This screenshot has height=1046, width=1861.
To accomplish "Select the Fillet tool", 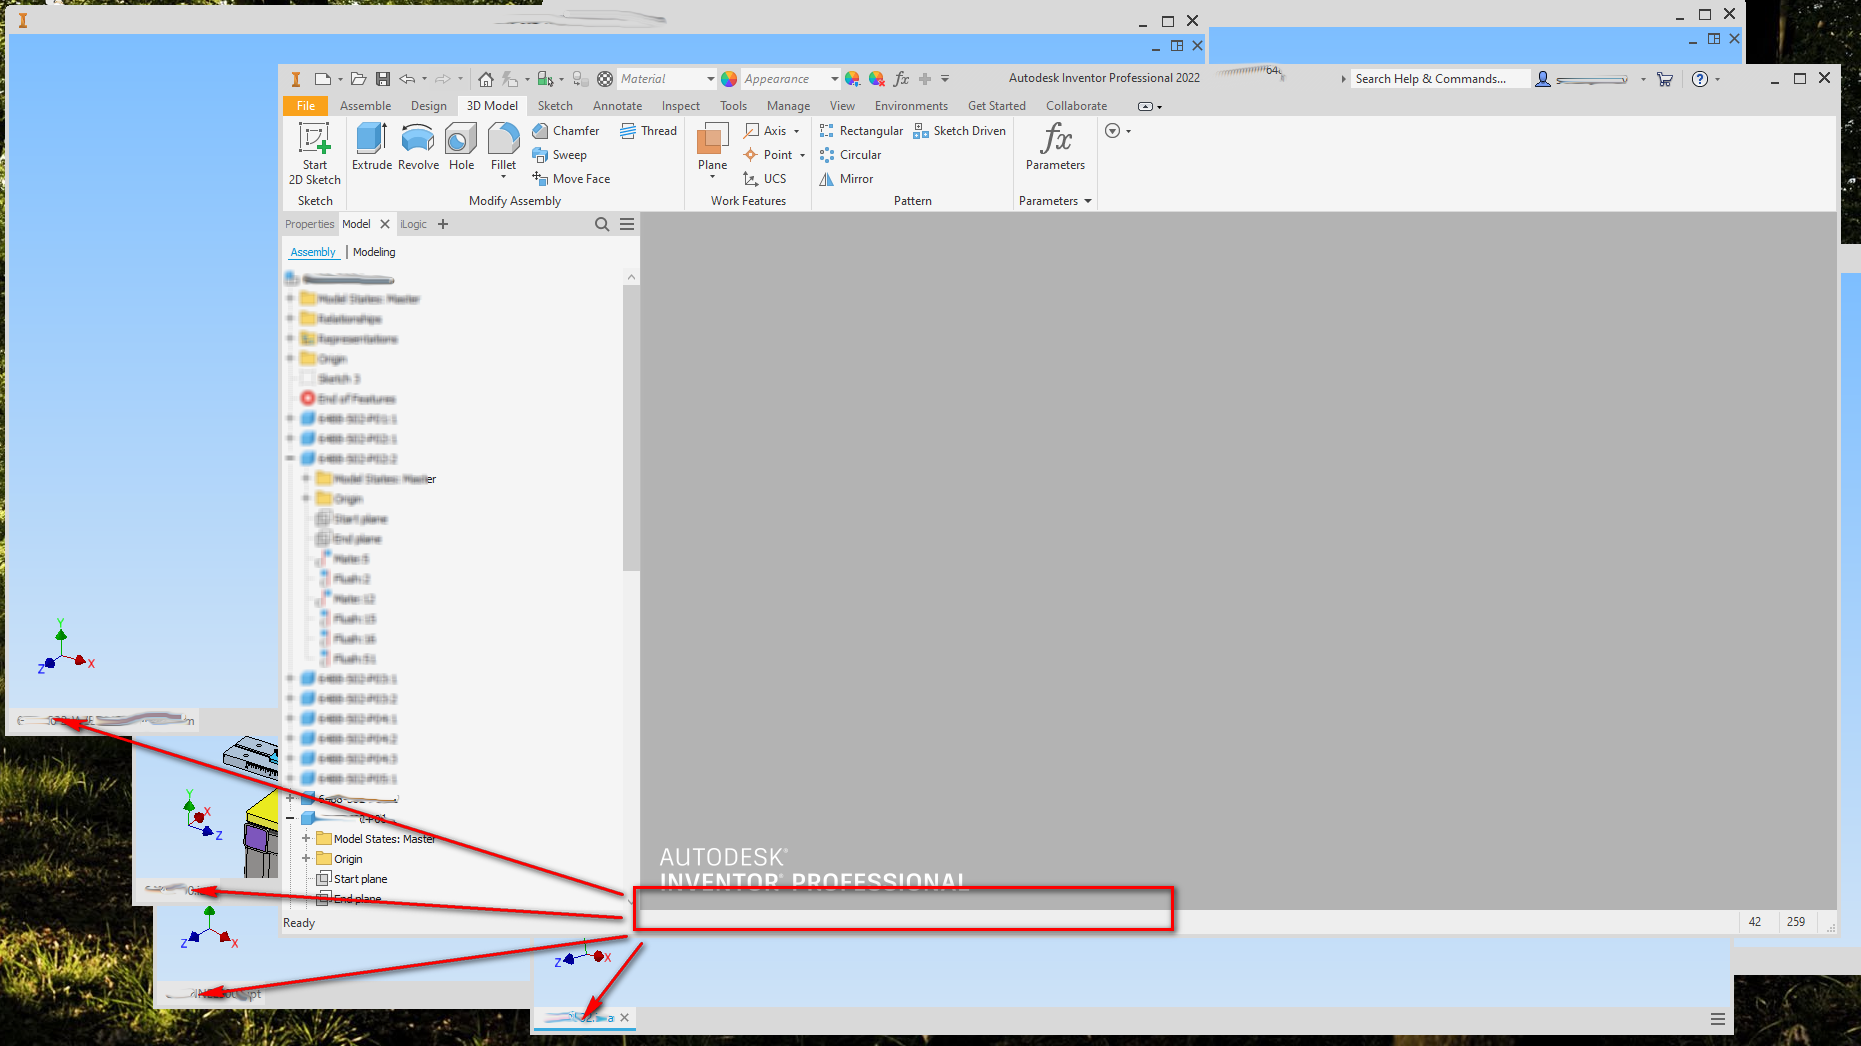I will tap(502, 147).
